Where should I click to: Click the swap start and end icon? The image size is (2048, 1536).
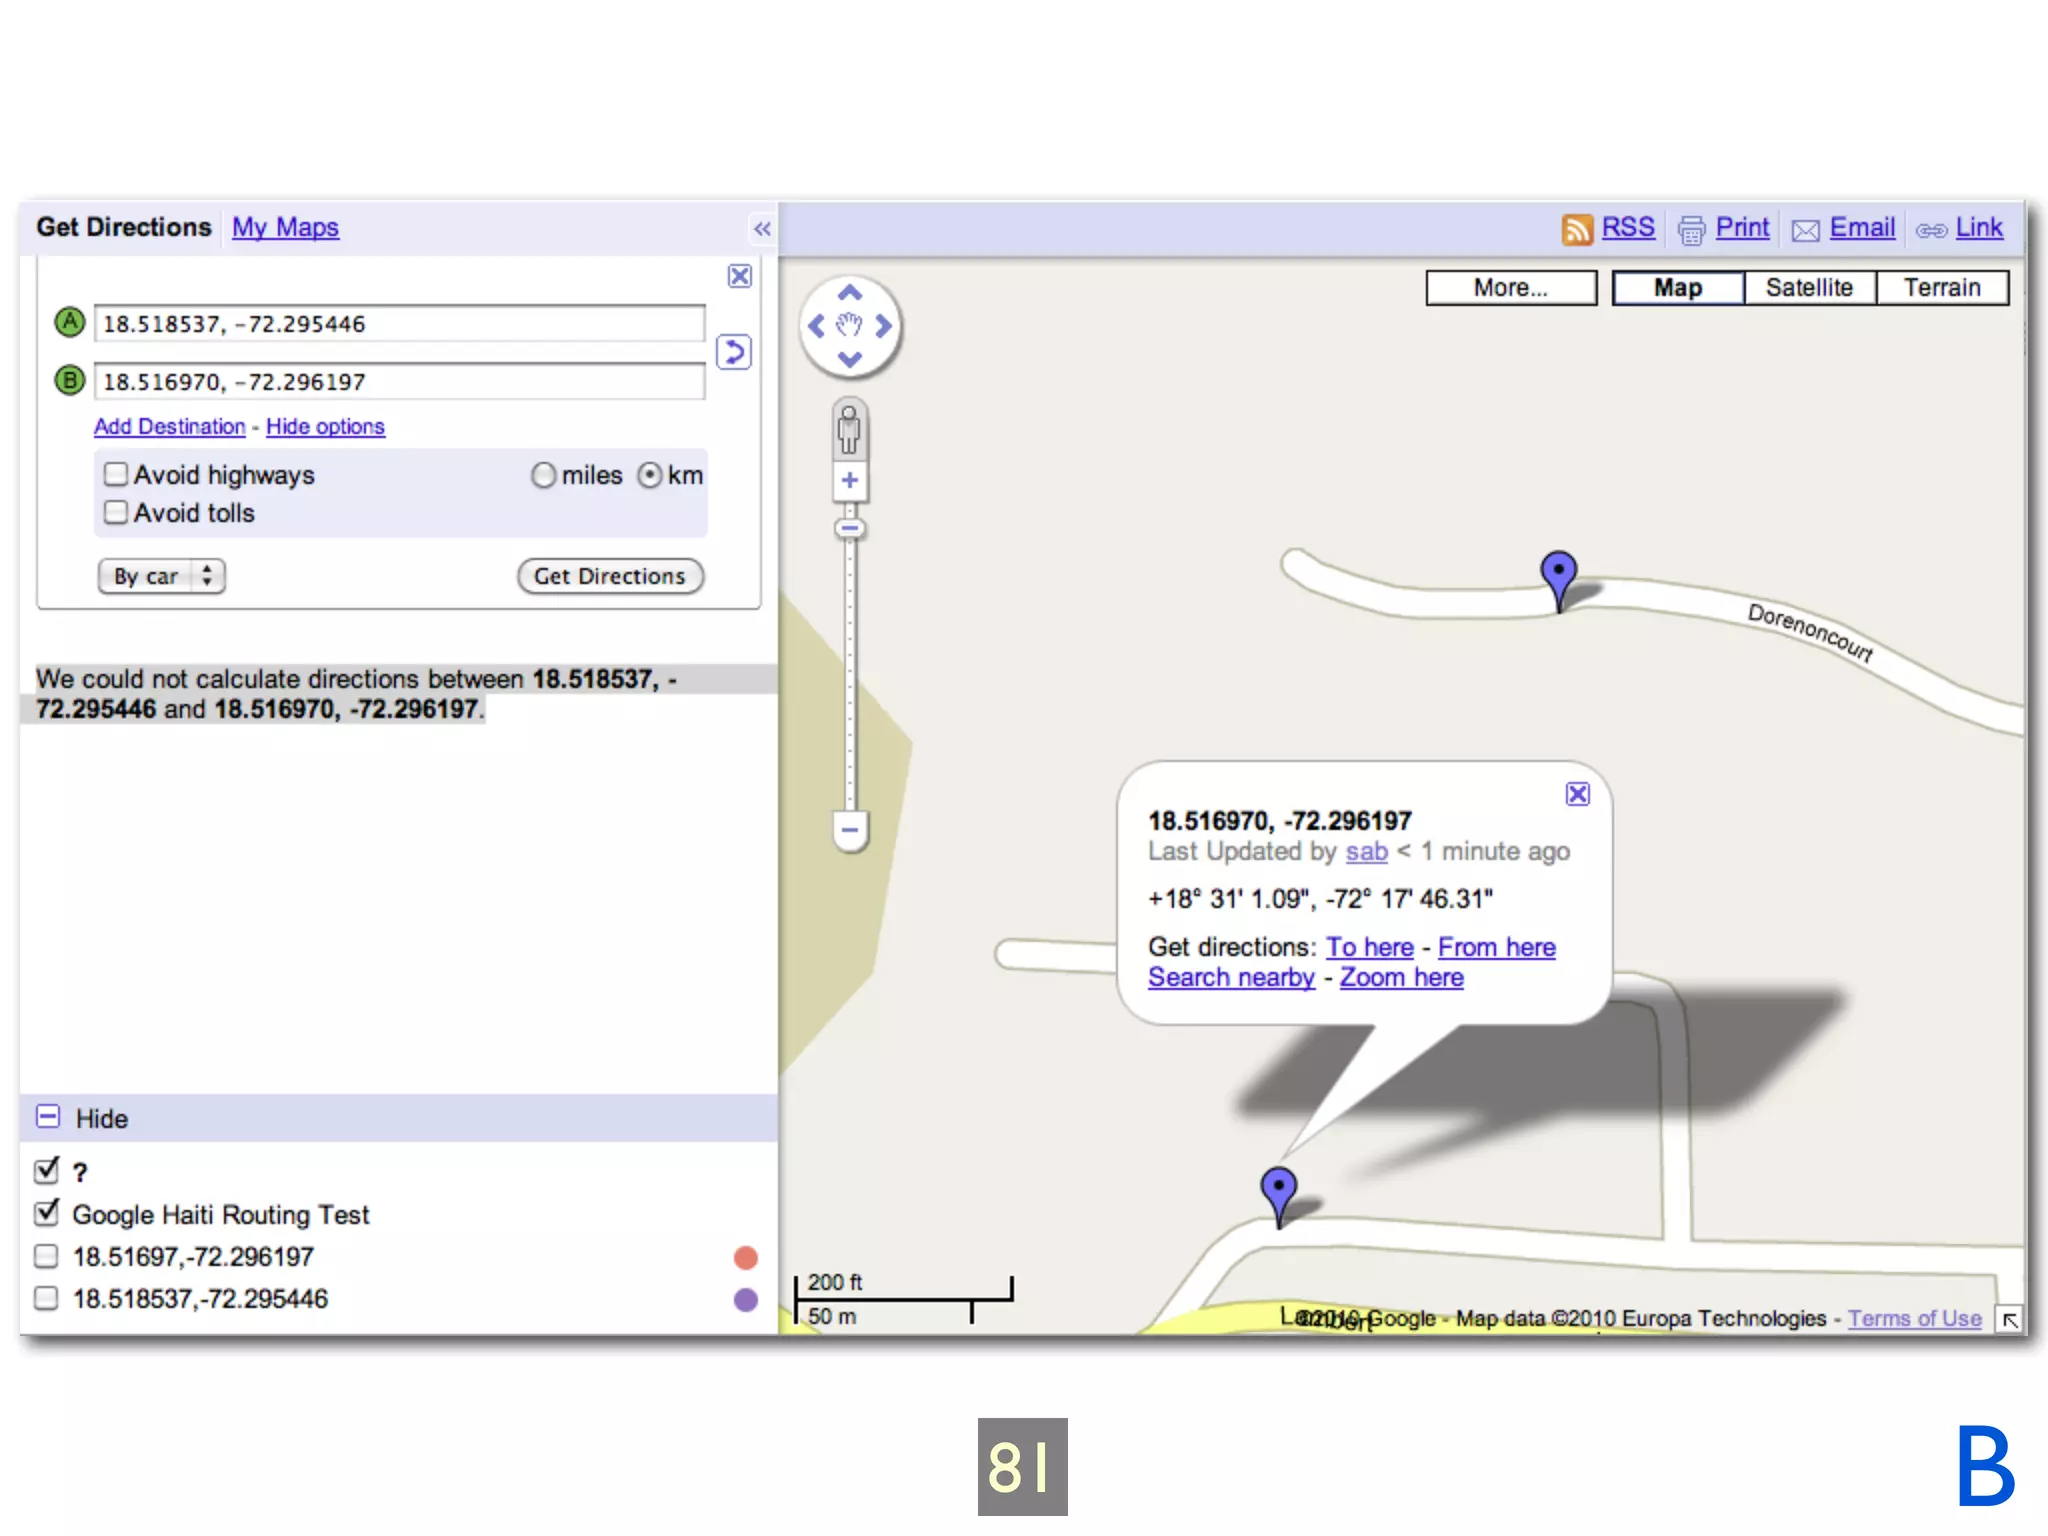[734, 352]
